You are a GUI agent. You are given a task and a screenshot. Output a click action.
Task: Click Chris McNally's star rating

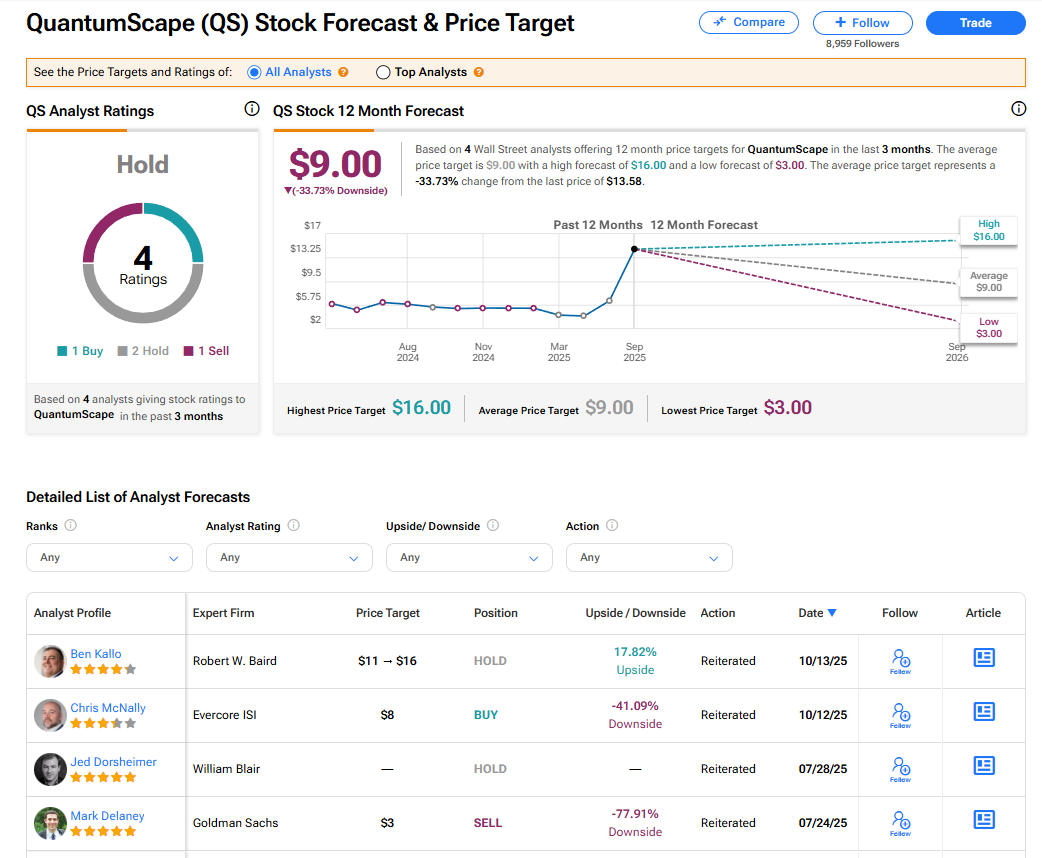pyautogui.click(x=103, y=723)
